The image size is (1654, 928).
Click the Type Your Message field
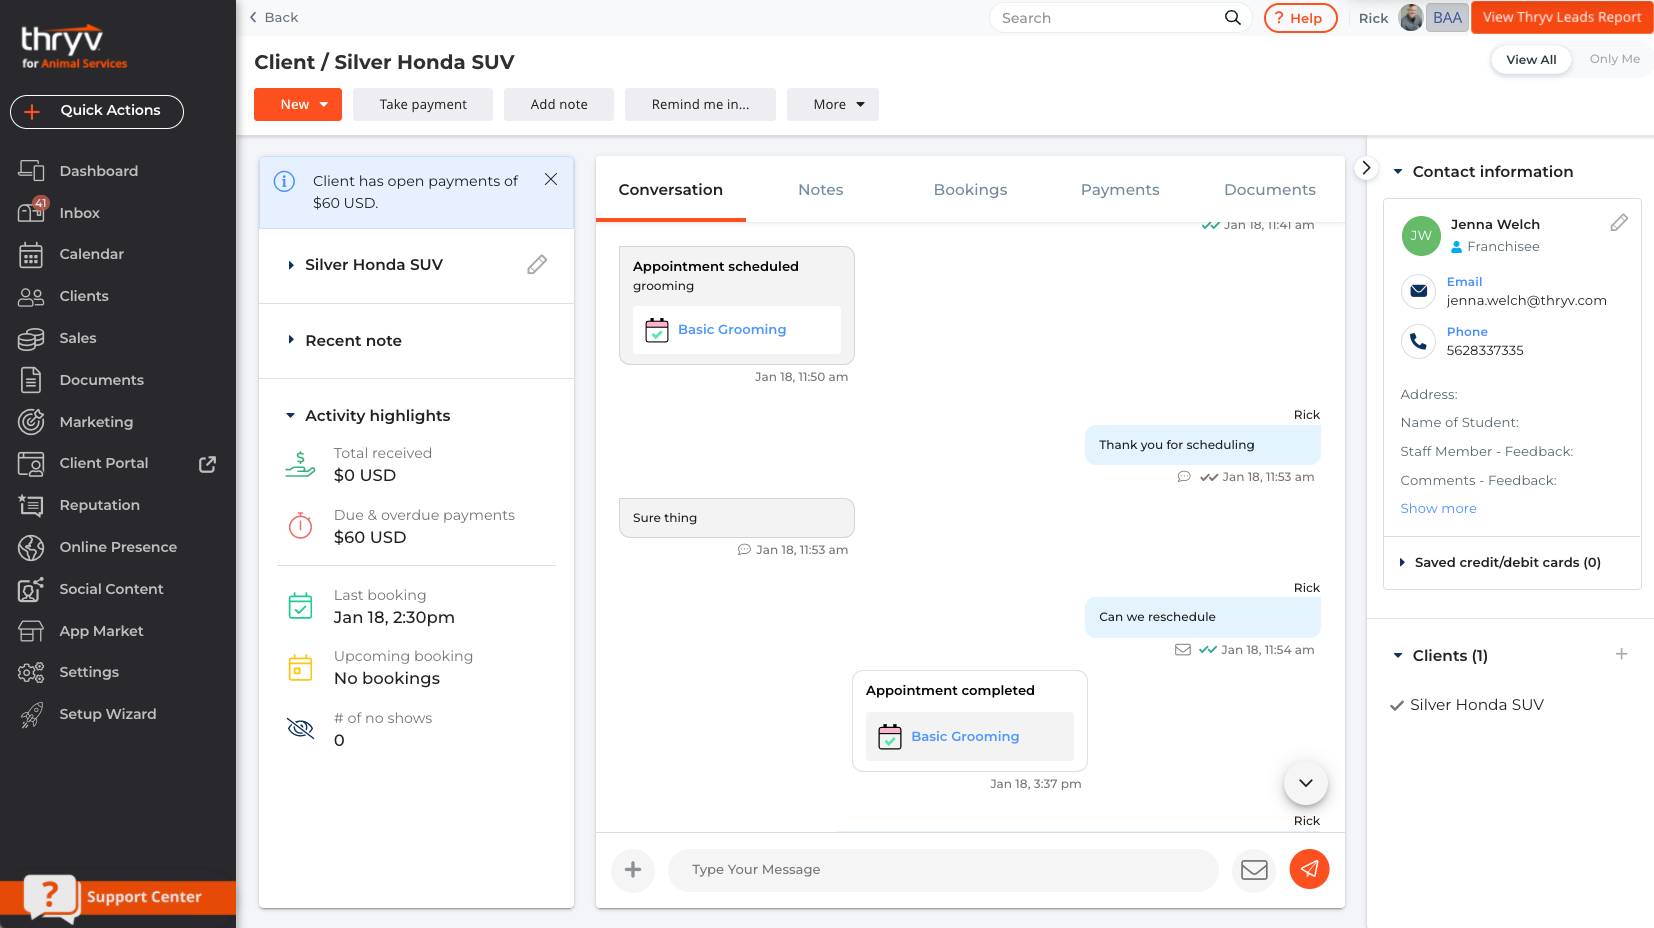[943, 870]
